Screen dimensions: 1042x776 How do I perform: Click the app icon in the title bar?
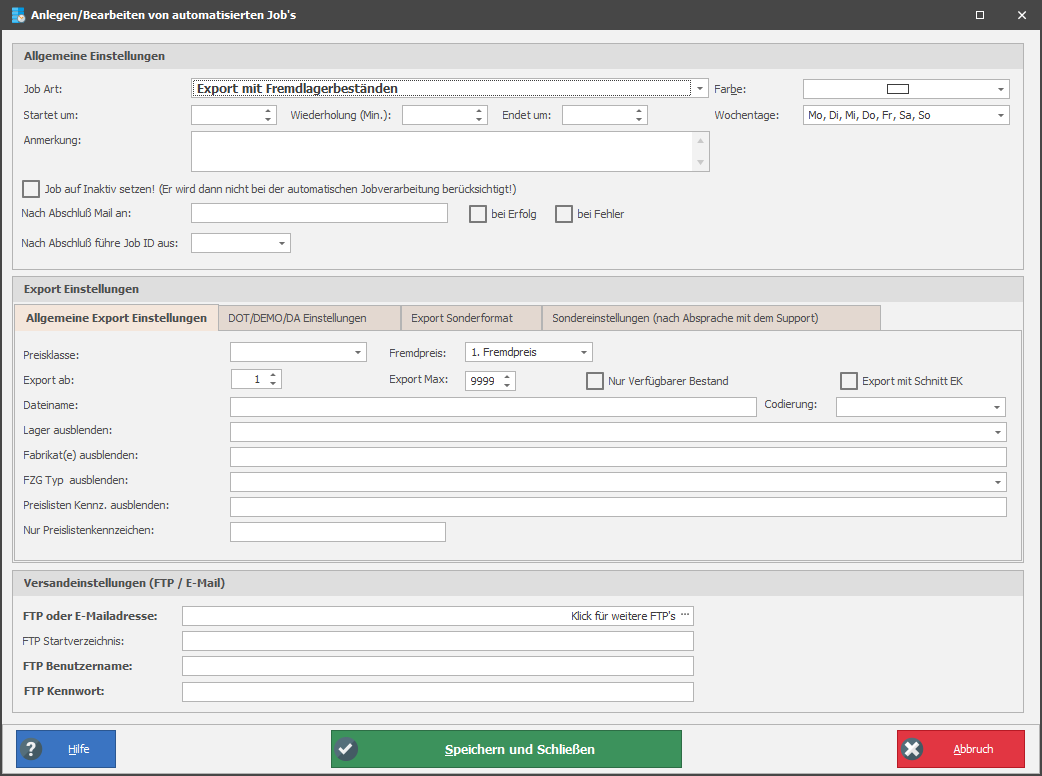(18, 15)
